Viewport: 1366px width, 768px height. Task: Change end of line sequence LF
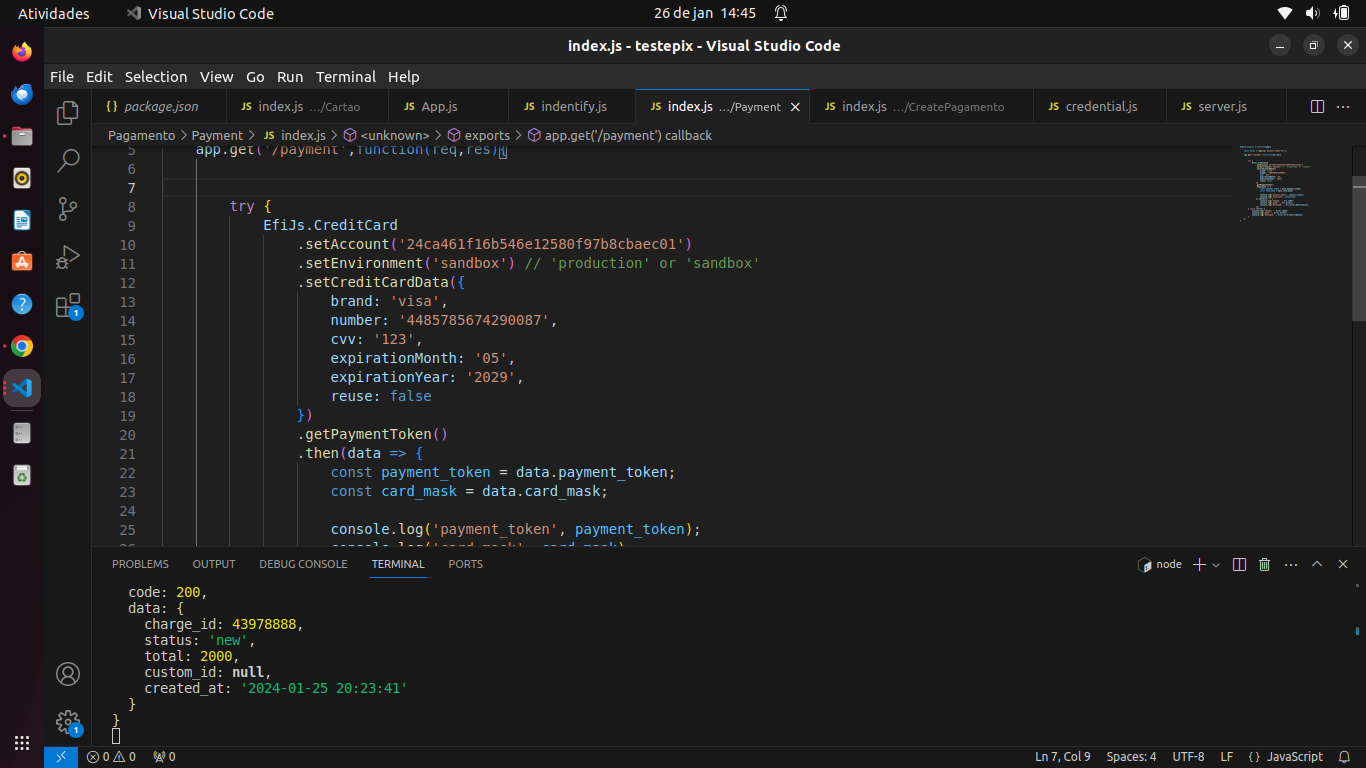pos(1226,757)
